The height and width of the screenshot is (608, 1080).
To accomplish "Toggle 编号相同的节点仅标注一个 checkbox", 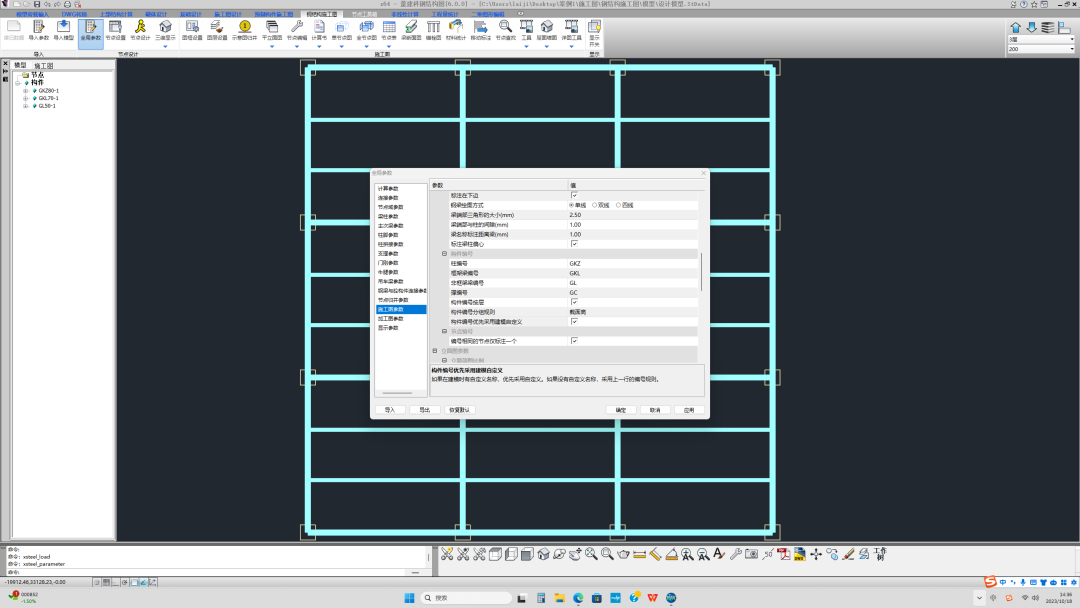I will click(574, 341).
